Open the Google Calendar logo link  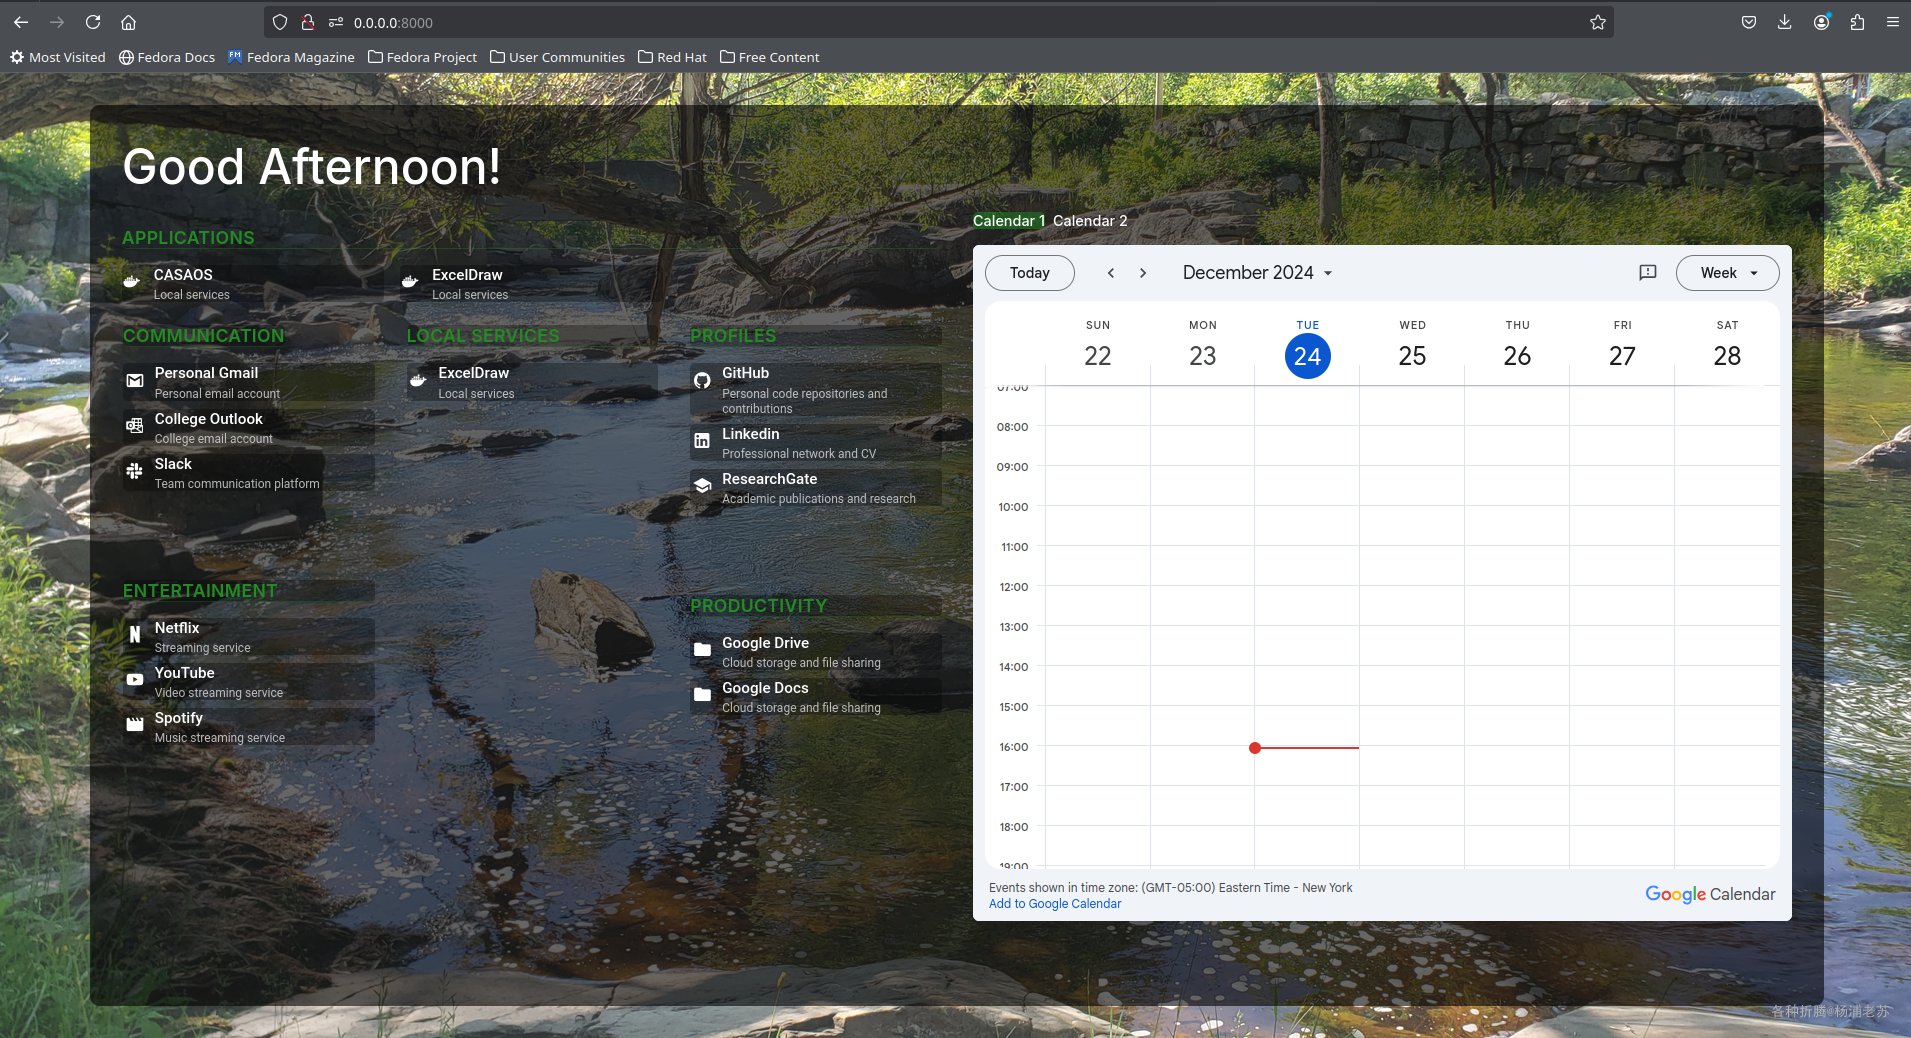[1710, 894]
